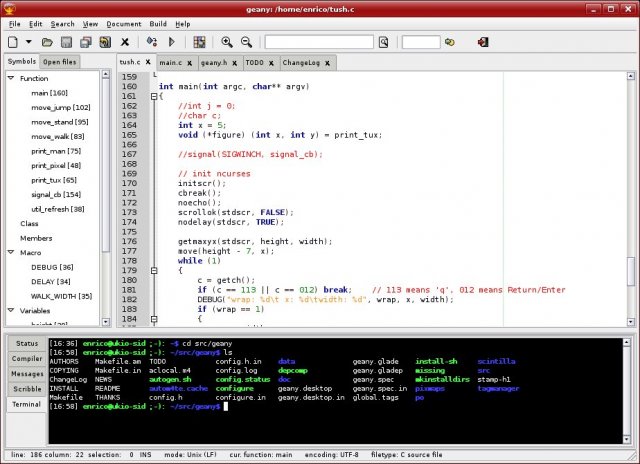Create a new file with the toolbar icon

[13, 42]
